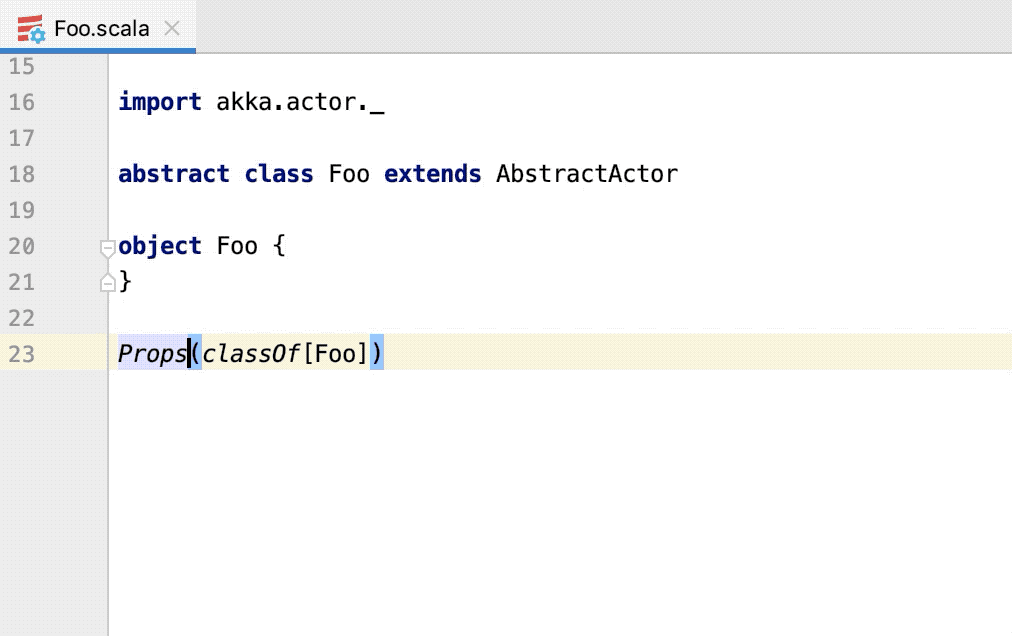The image size is (1012, 636).
Task: Collapse the Foo object code block
Action: (106, 246)
